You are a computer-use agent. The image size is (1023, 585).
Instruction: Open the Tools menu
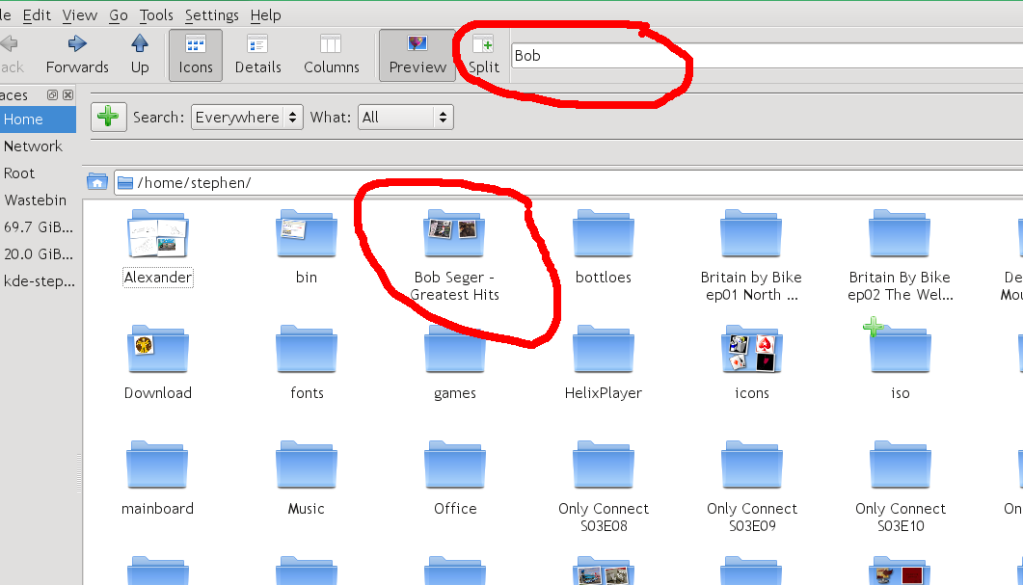click(157, 15)
